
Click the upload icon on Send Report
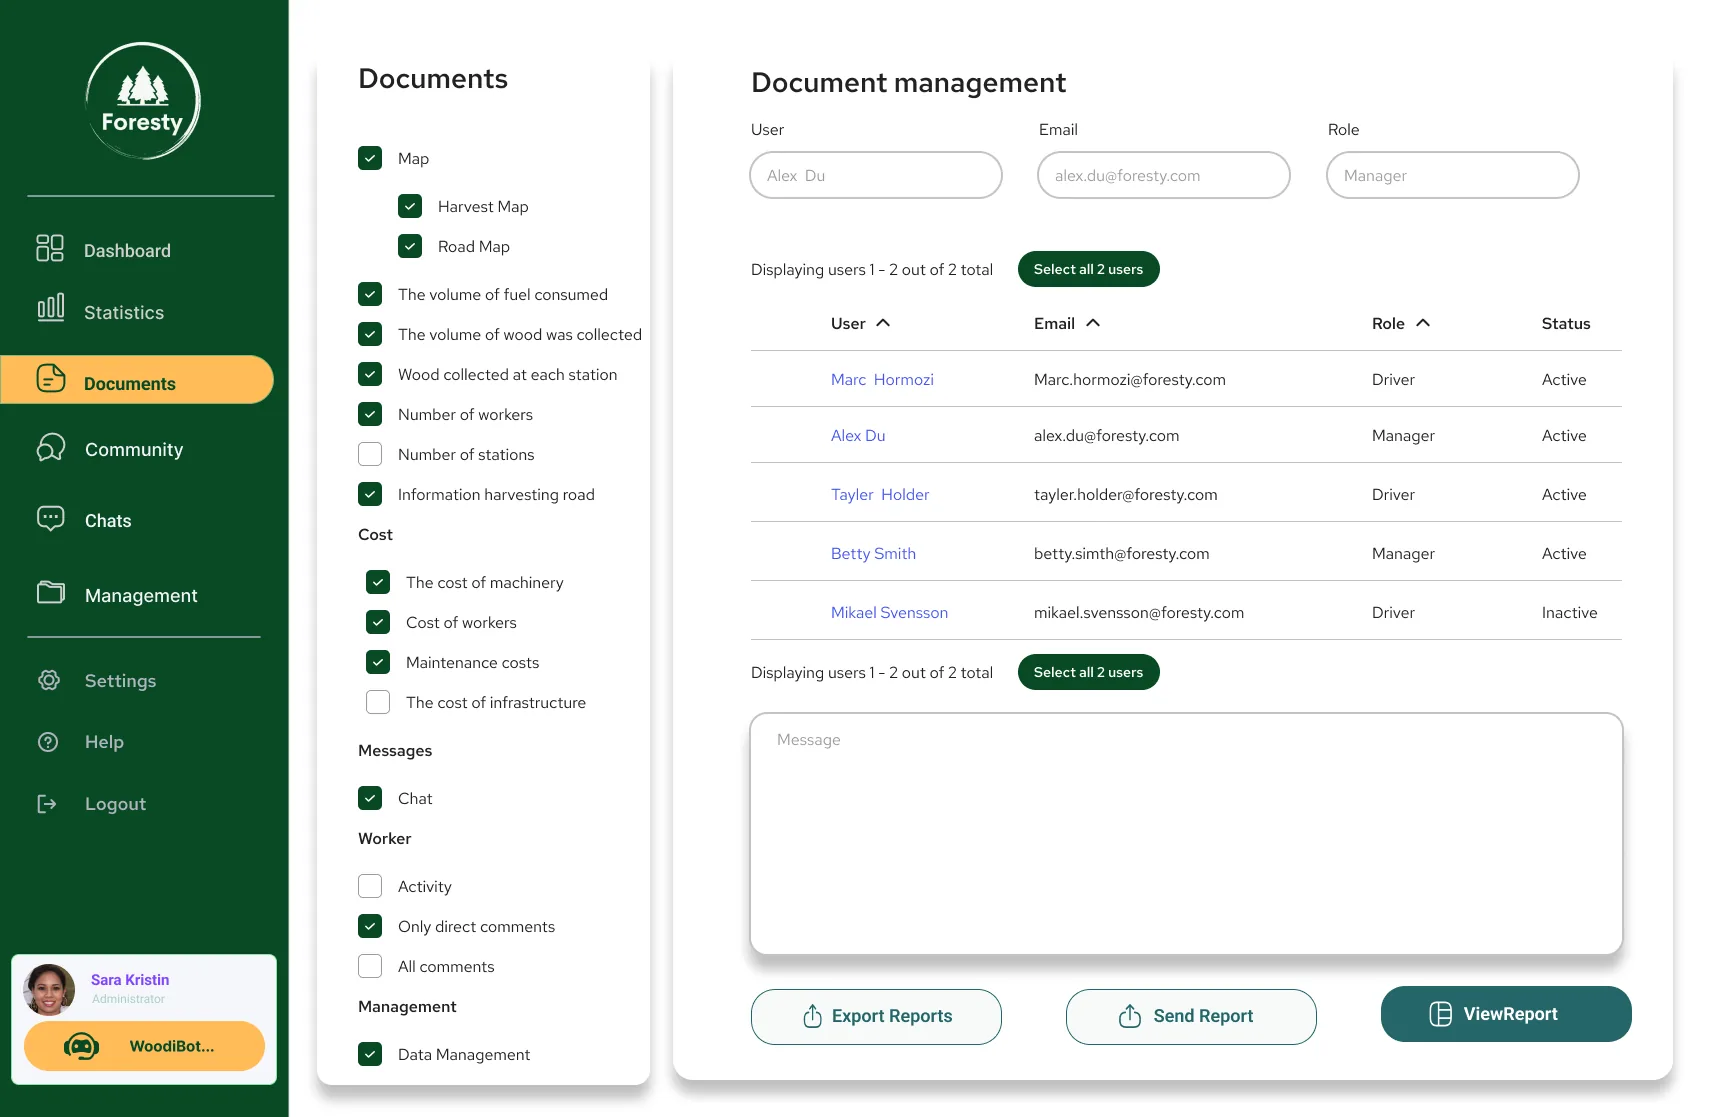[x=1130, y=1016]
